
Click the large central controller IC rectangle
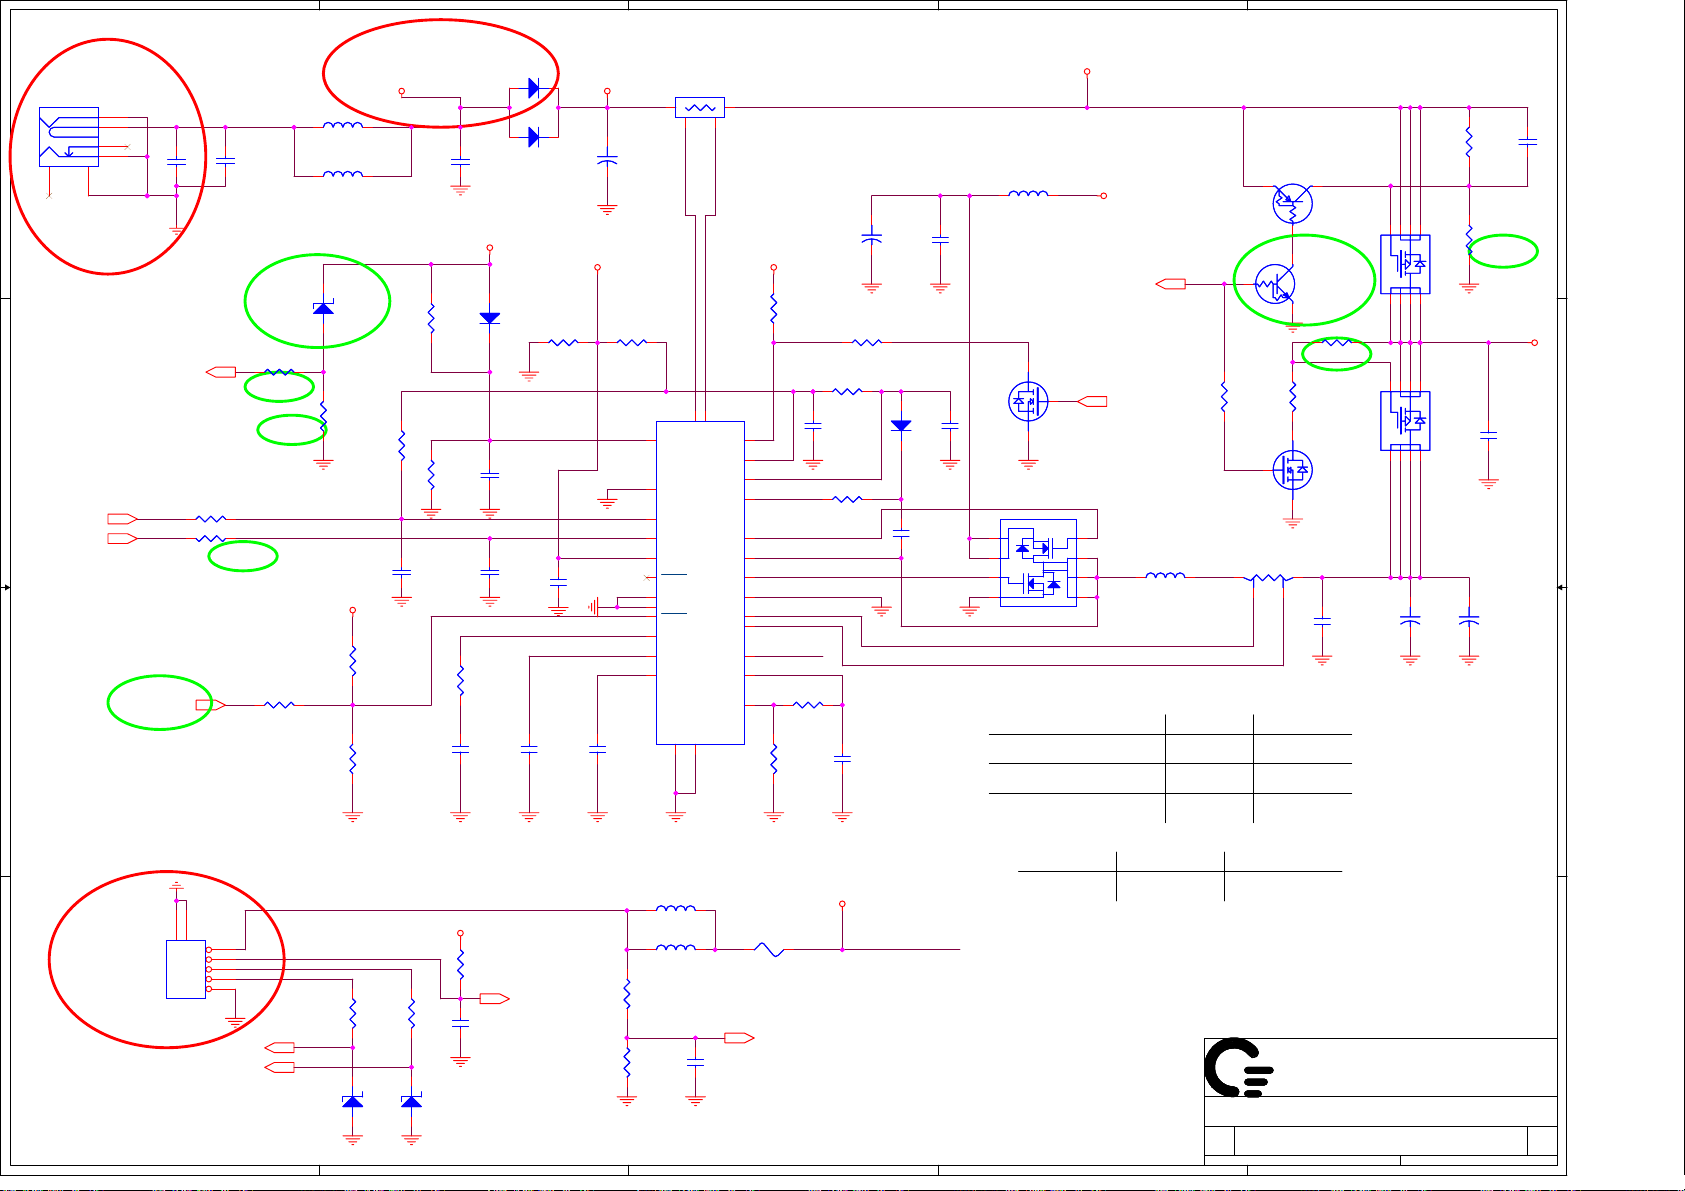click(700, 583)
